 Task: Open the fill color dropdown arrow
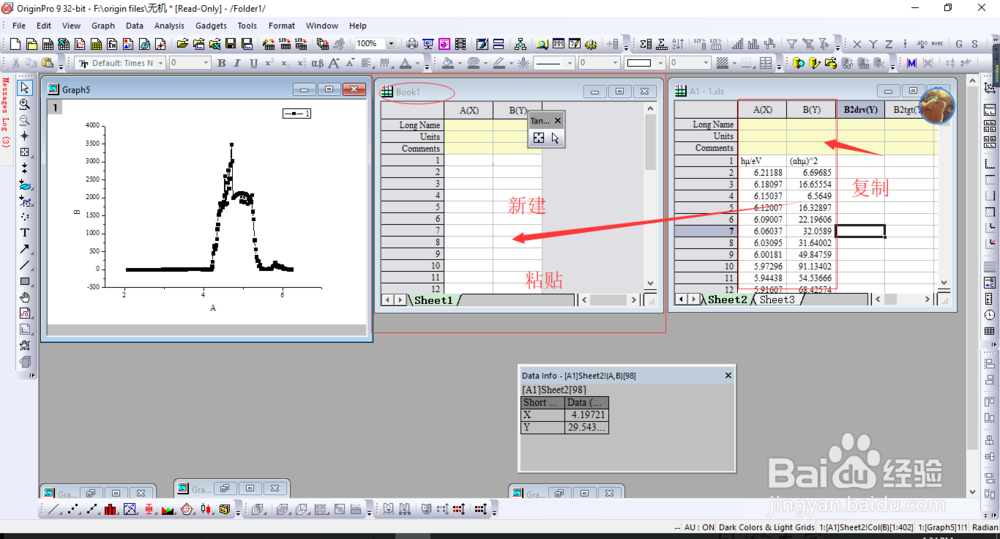(x=460, y=63)
